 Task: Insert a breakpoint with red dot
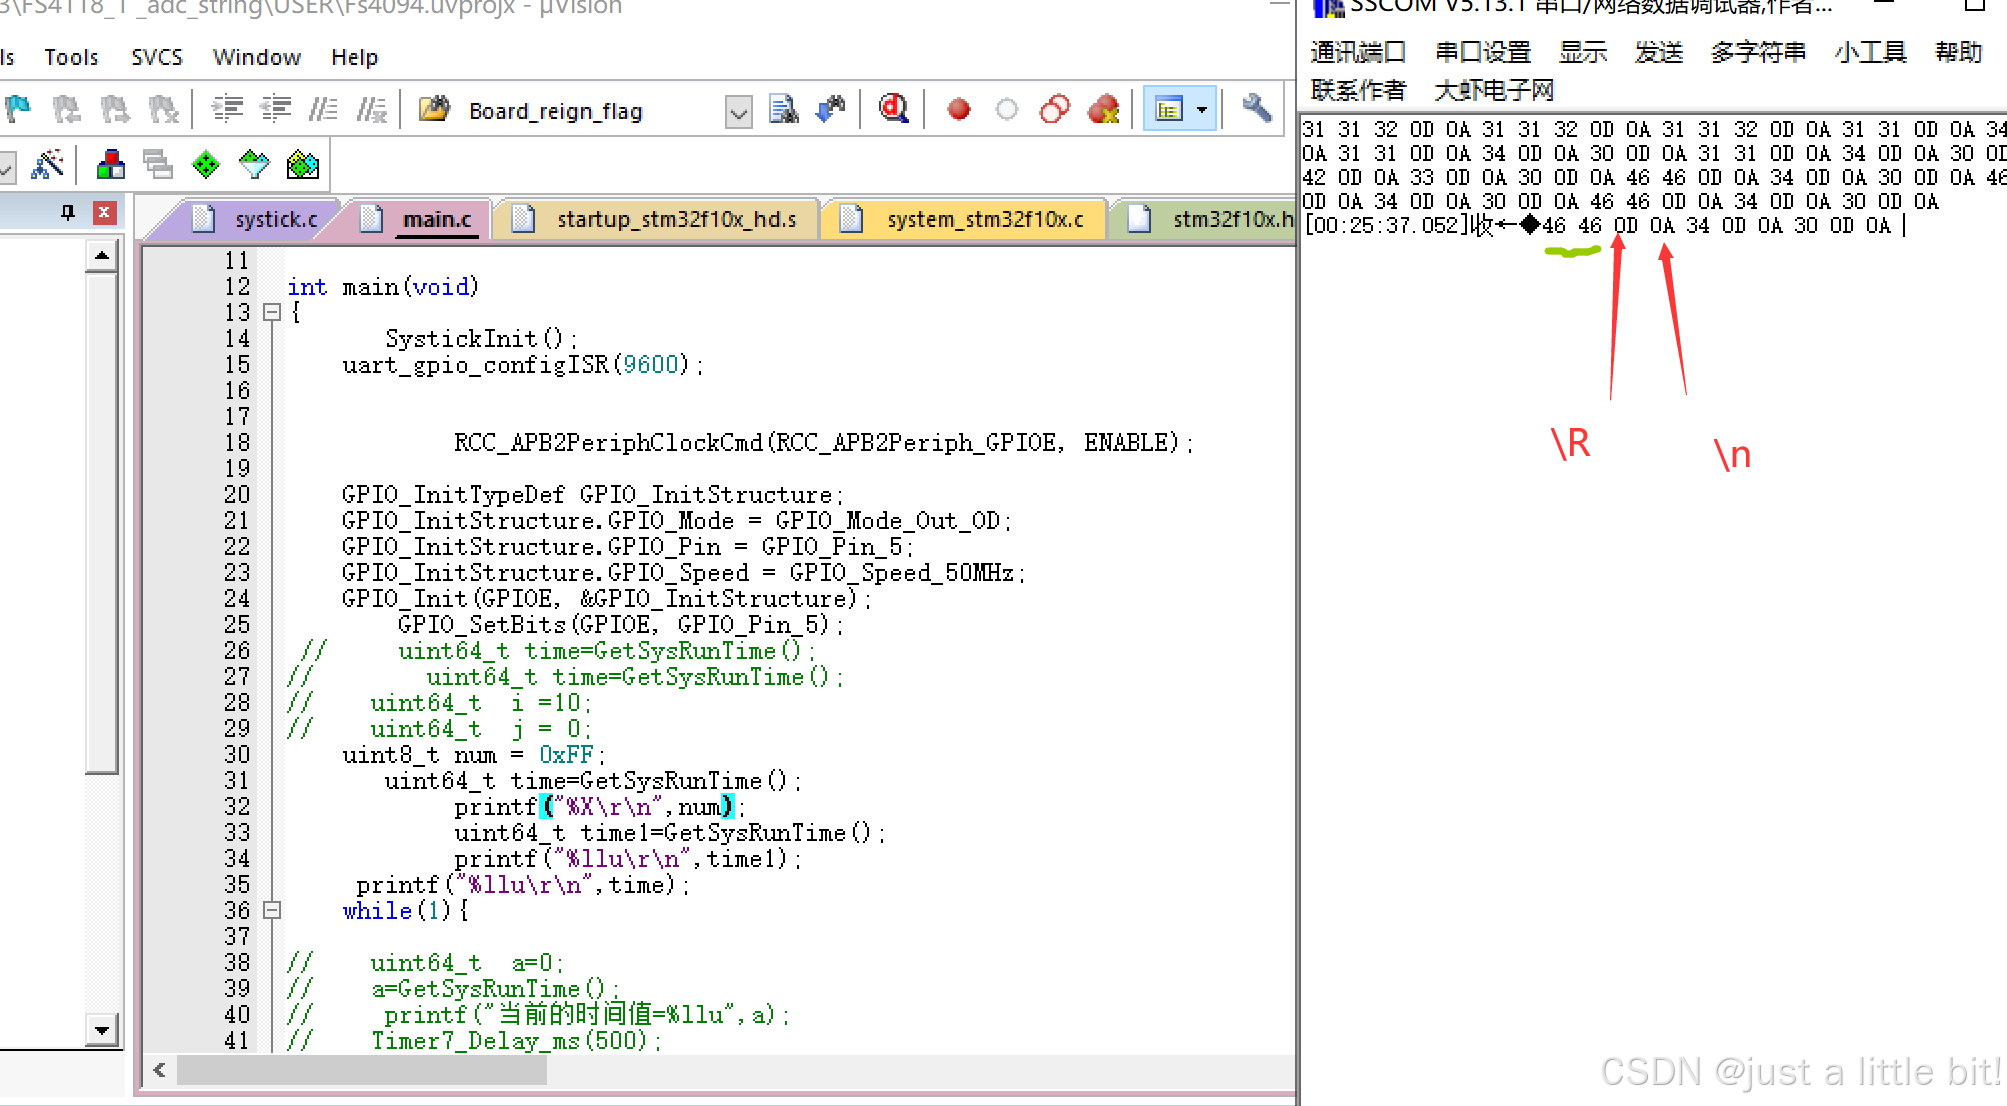tap(958, 109)
